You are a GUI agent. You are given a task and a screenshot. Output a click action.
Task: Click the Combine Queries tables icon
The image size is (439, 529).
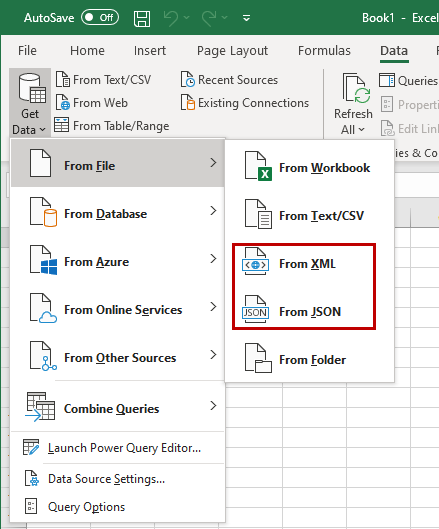(x=40, y=407)
